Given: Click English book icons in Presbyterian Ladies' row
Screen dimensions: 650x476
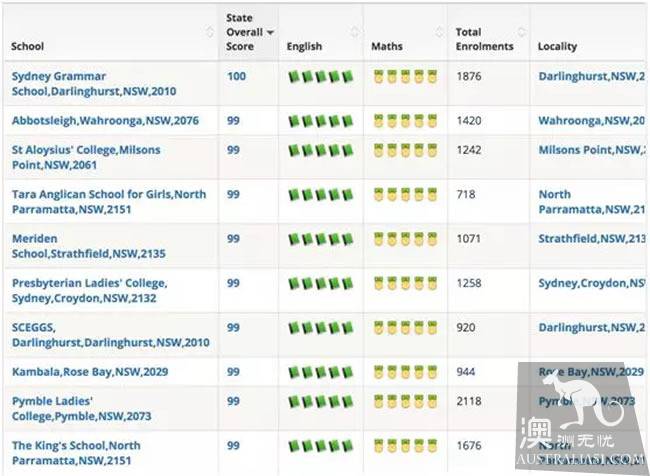Looking at the screenshot, I should click(320, 284).
